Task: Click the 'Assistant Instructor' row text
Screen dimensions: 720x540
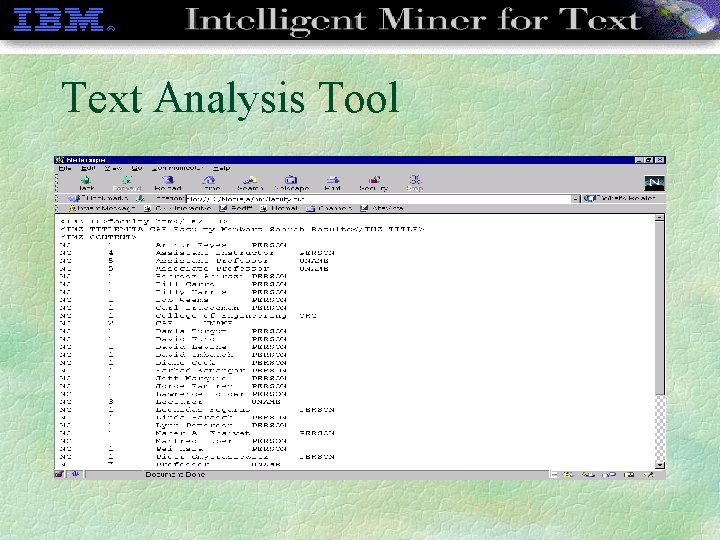Action: point(214,253)
